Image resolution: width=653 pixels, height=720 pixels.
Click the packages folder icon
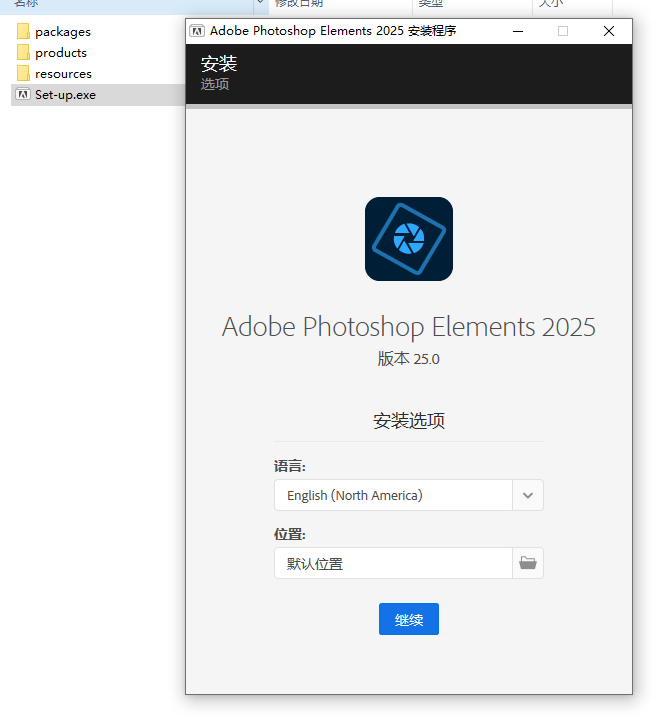23,32
